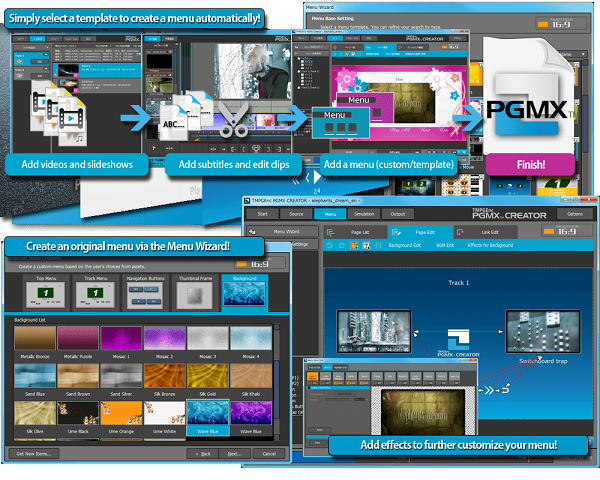Click the Background List scrollbar thumb
The width and height of the screenshot is (600, 480).
click(x=277, y=389)
